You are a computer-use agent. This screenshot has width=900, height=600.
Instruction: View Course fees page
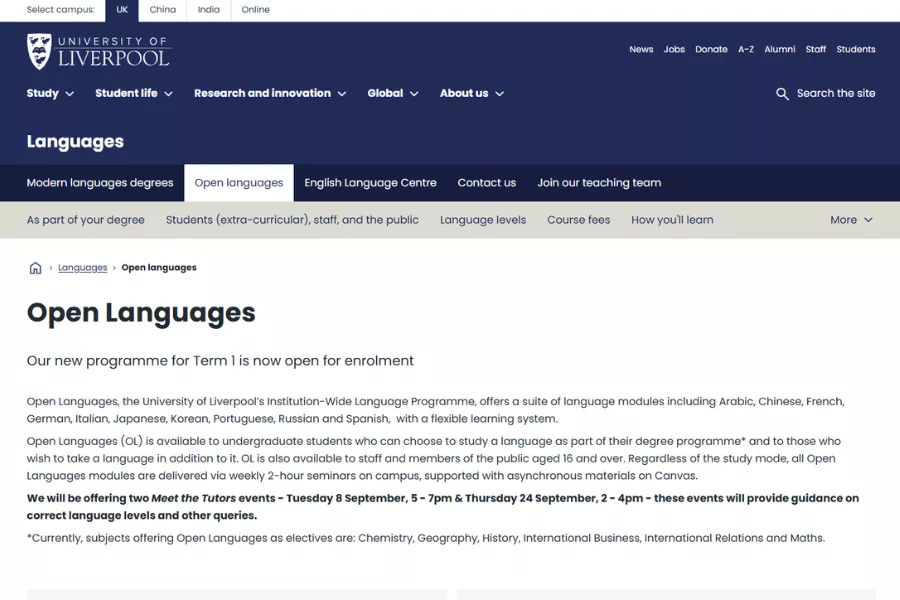(x=579, y=220)
